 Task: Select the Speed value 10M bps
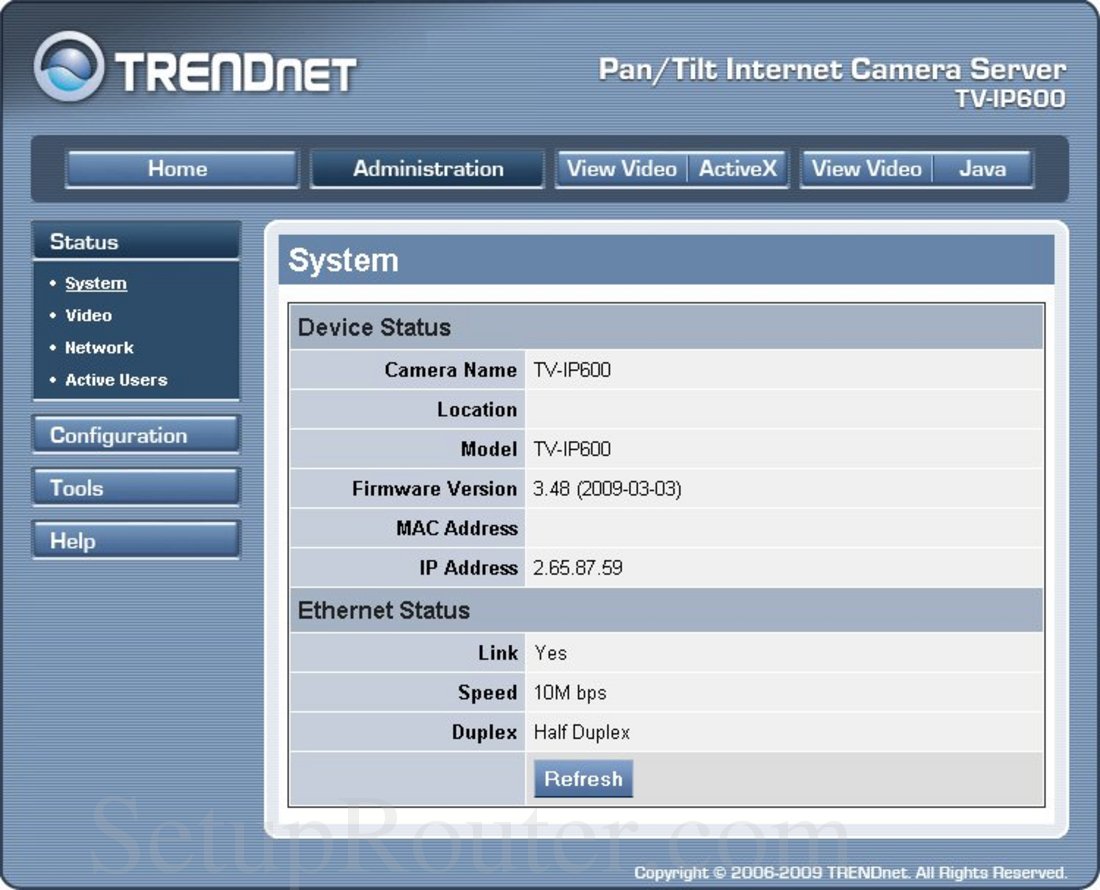(x=570, y=693)
